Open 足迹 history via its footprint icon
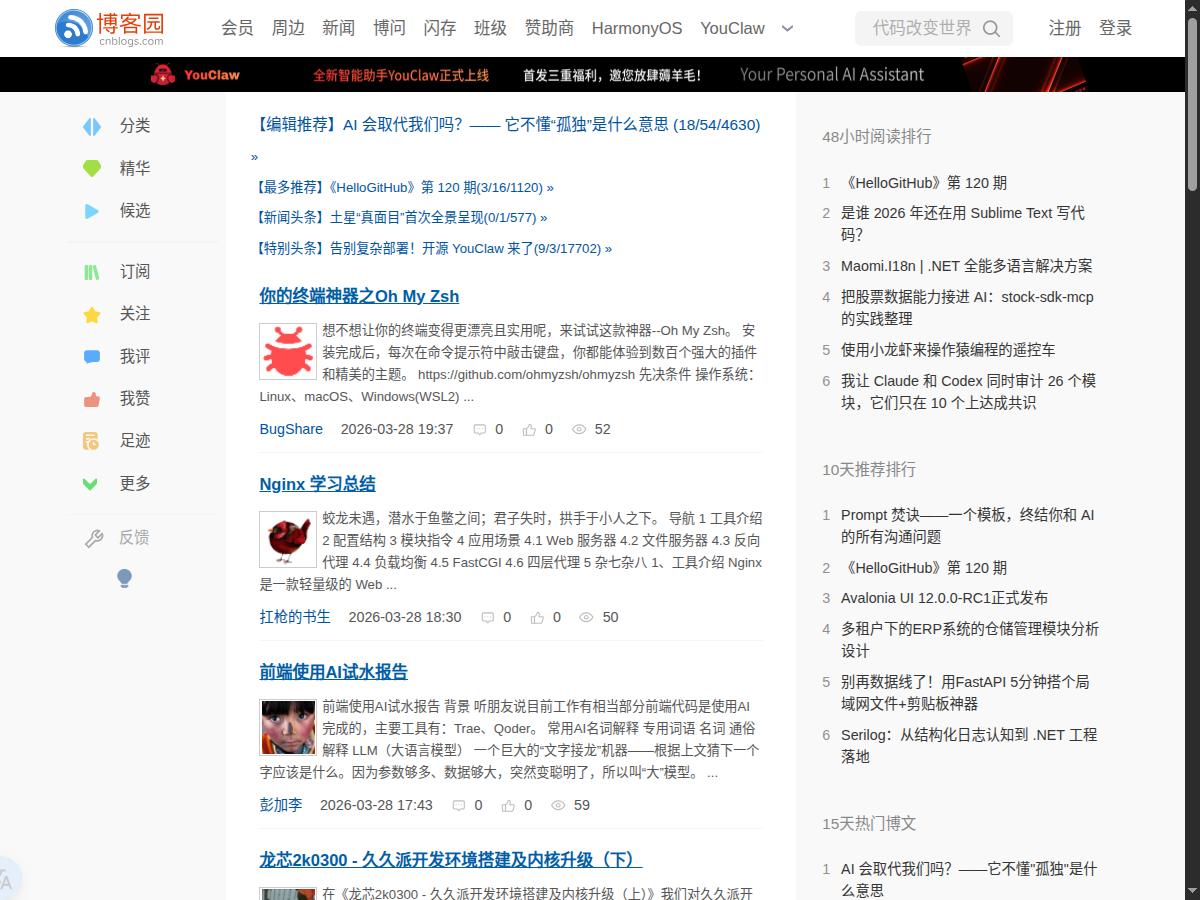The width and height of the screenshot is (1200, 900). coord(91,440)
